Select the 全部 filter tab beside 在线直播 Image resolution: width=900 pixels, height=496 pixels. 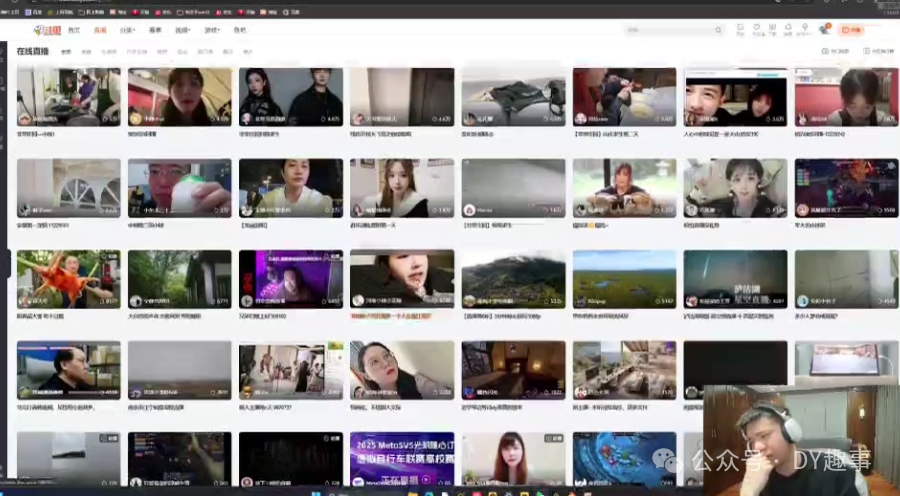(66, 52)
